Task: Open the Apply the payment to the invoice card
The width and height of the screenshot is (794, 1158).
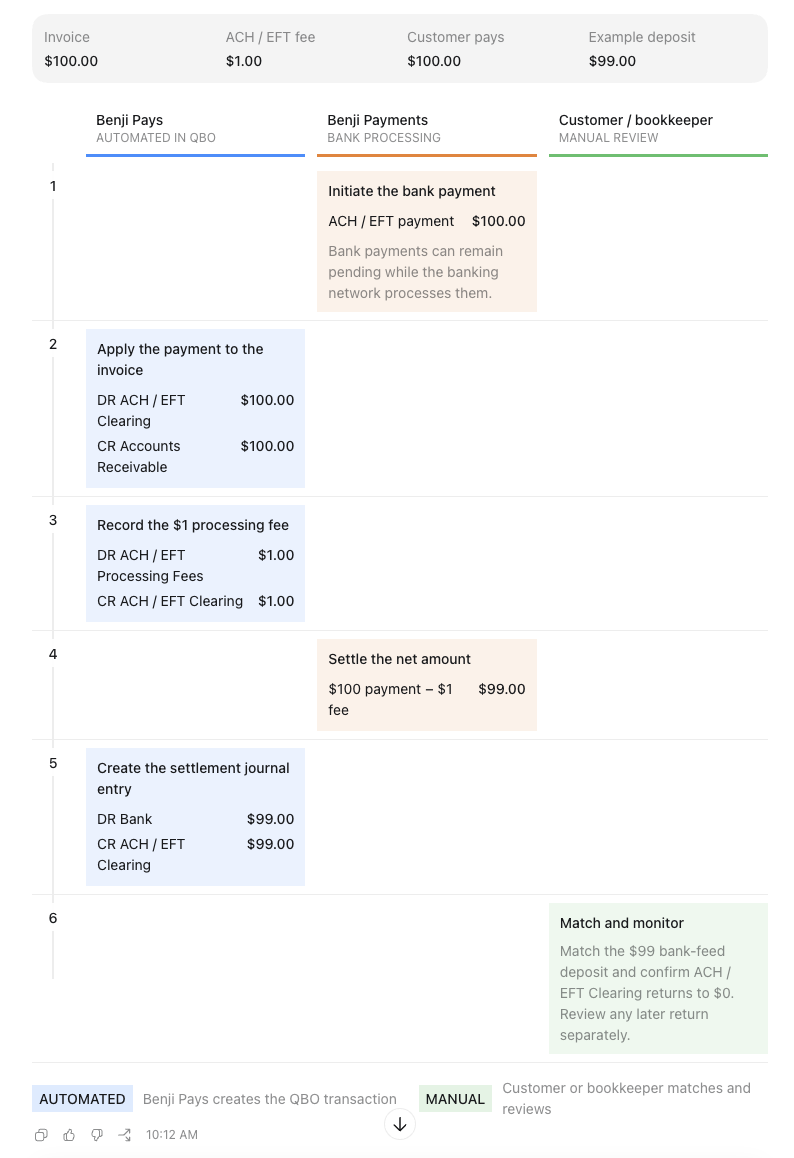Action: click(195, 408)
